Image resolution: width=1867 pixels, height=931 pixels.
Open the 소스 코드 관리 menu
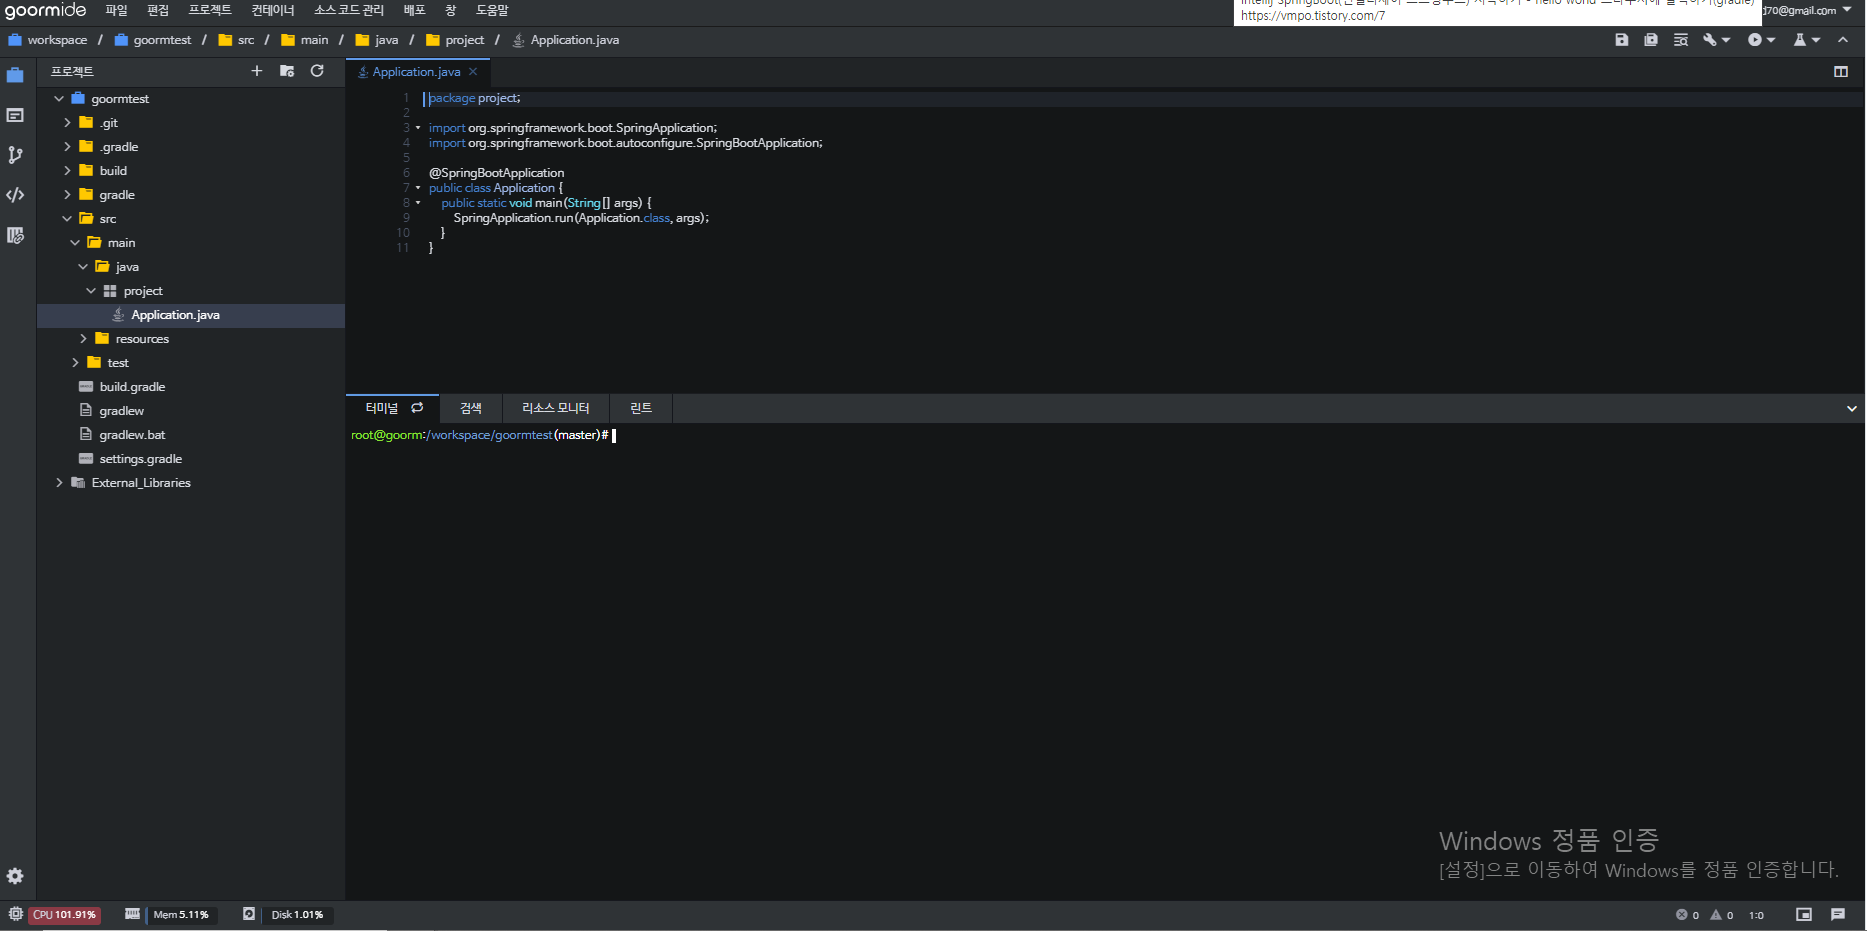(349, 10)
